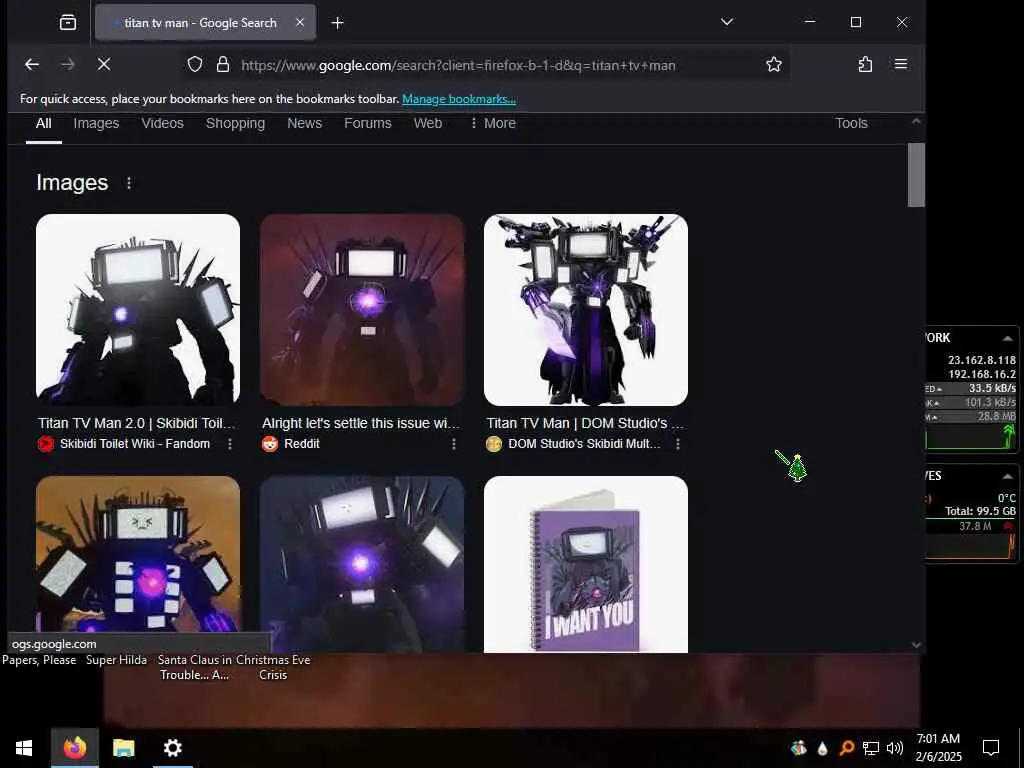Switch to the Images search tab
The image size is (1024, 768).
click(x=96, y=123)
